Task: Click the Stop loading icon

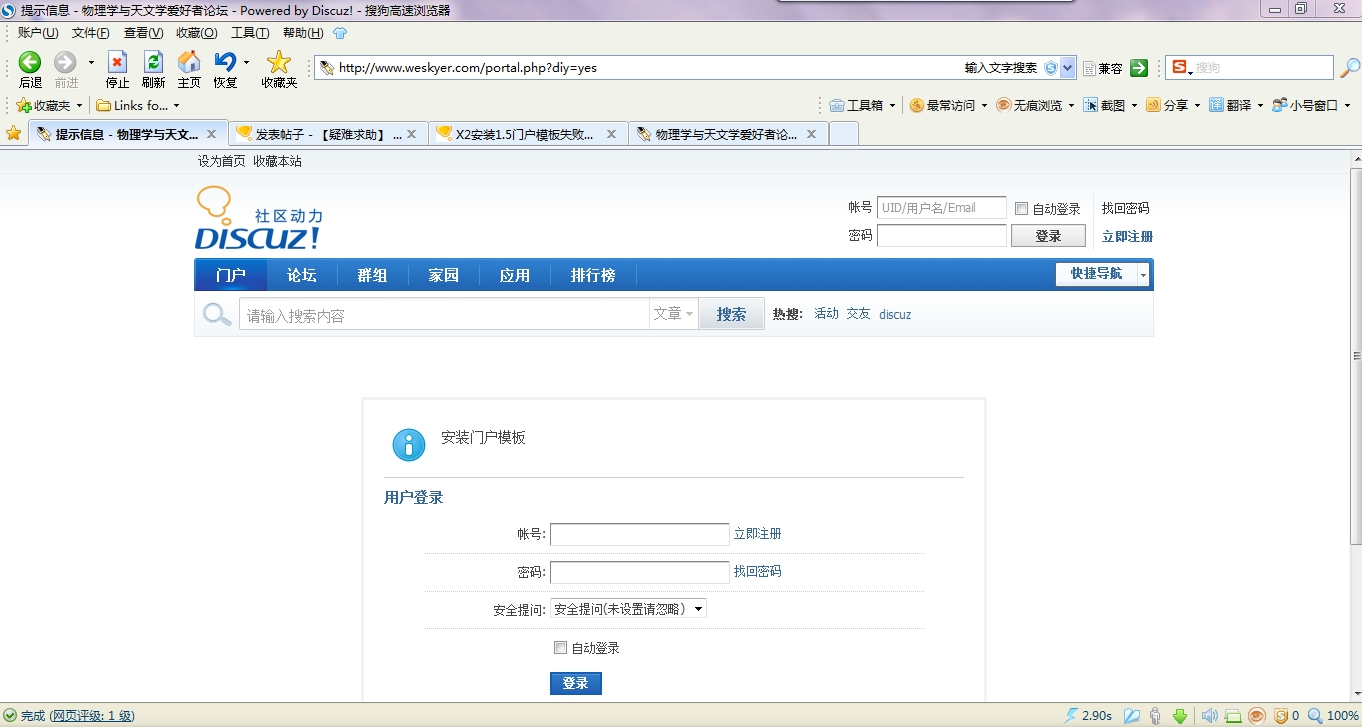Action: tap(118, 62)
